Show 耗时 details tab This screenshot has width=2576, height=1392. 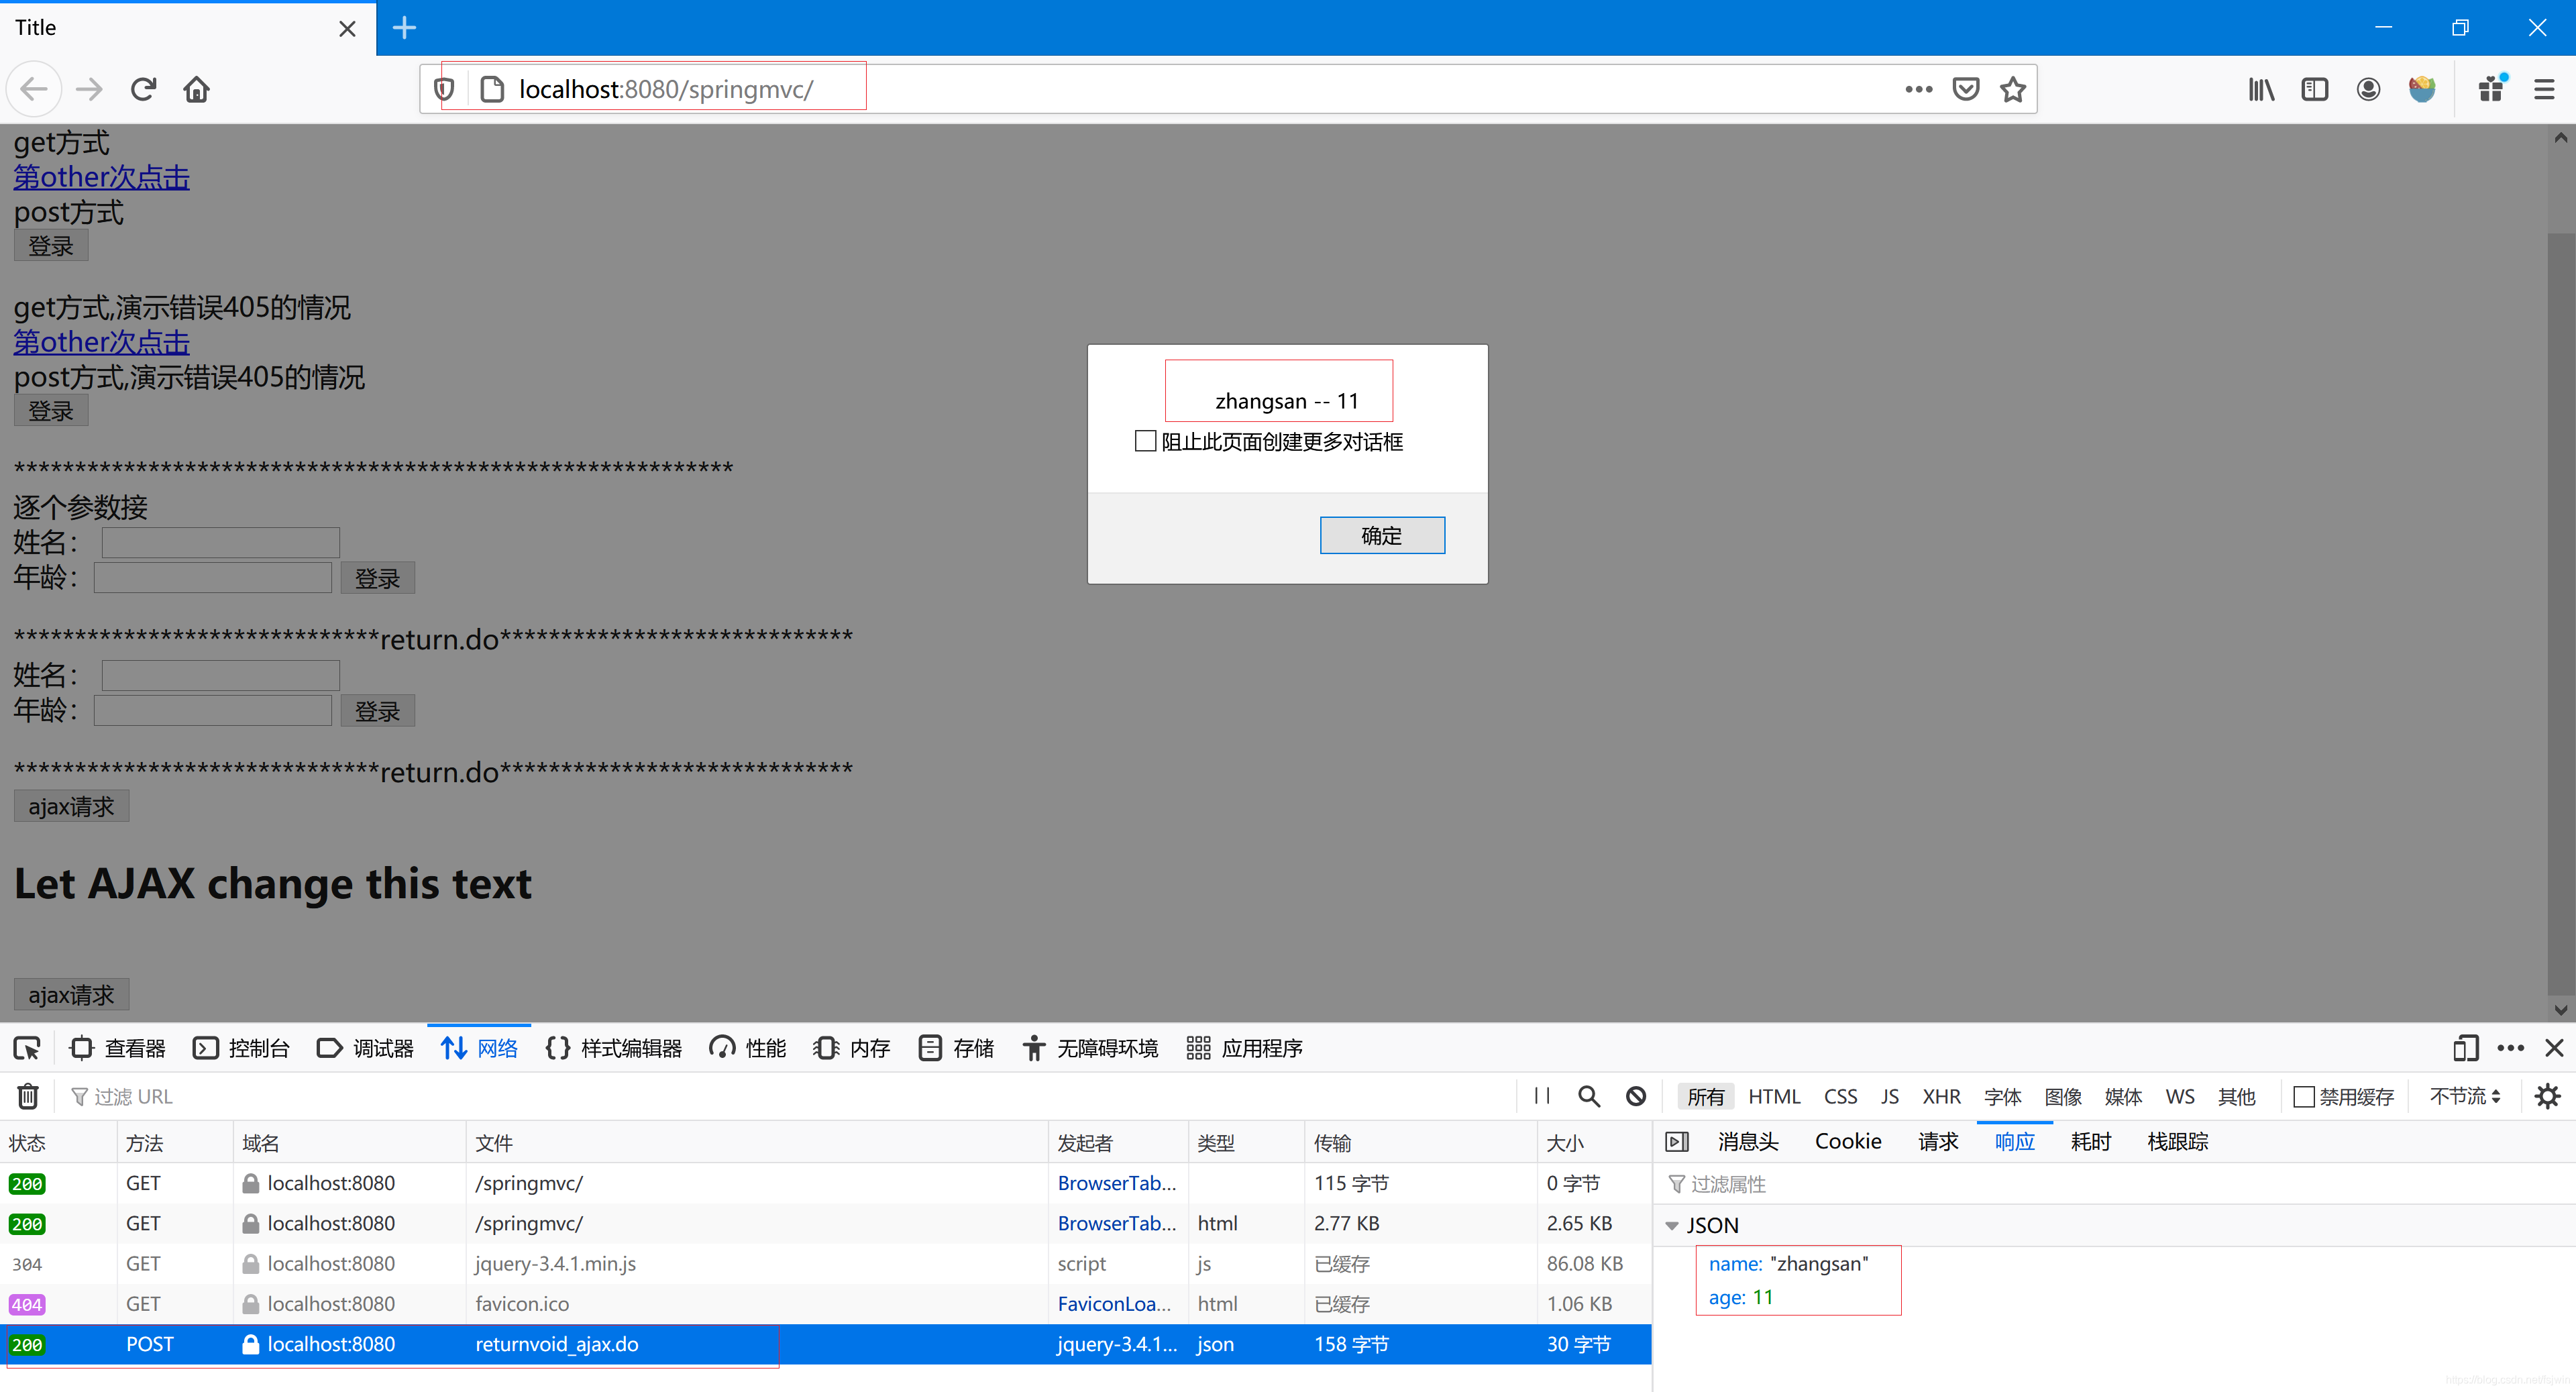[2090, 1142]
